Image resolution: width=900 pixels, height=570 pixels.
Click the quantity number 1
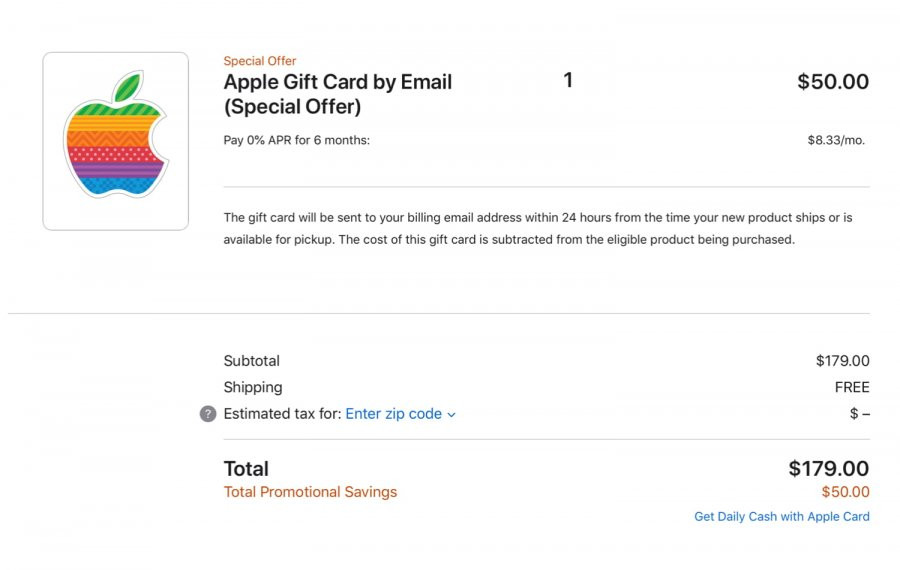(x=568, y=80)
